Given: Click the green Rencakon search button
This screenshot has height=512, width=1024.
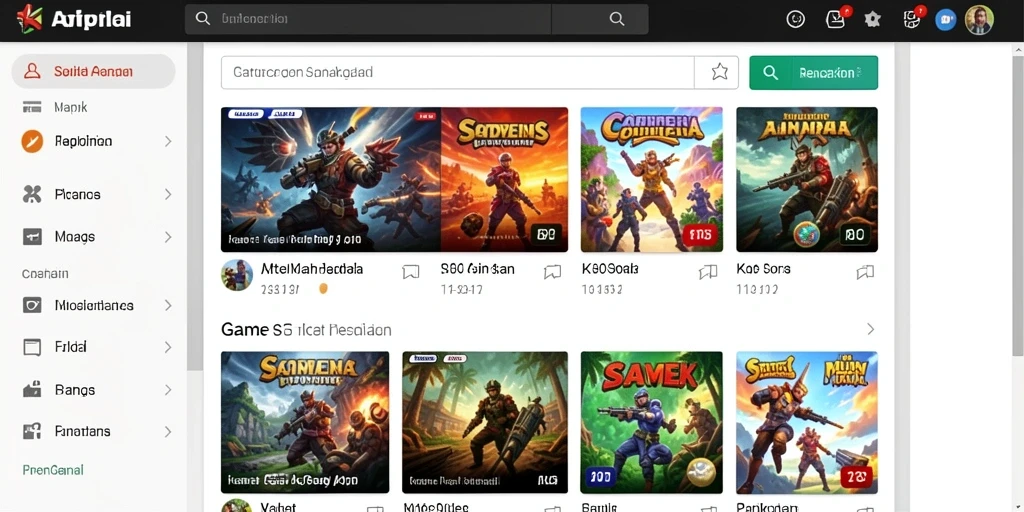Looking at the screenshot, I should [x=813, y=72].
